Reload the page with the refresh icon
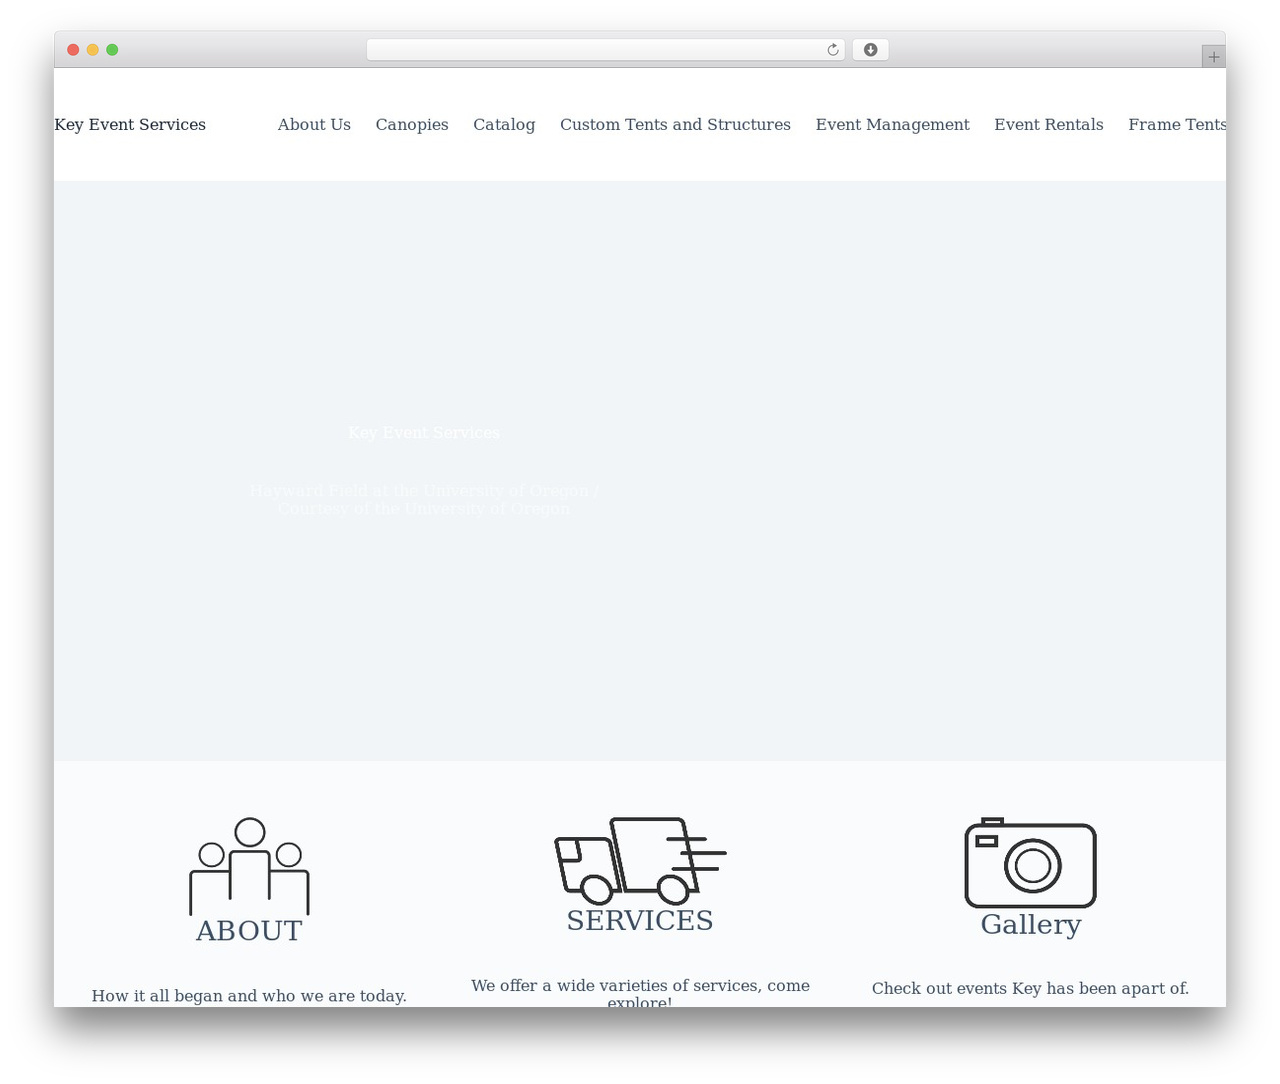This screenshot has width=1280, height=1084. [832, 50]
